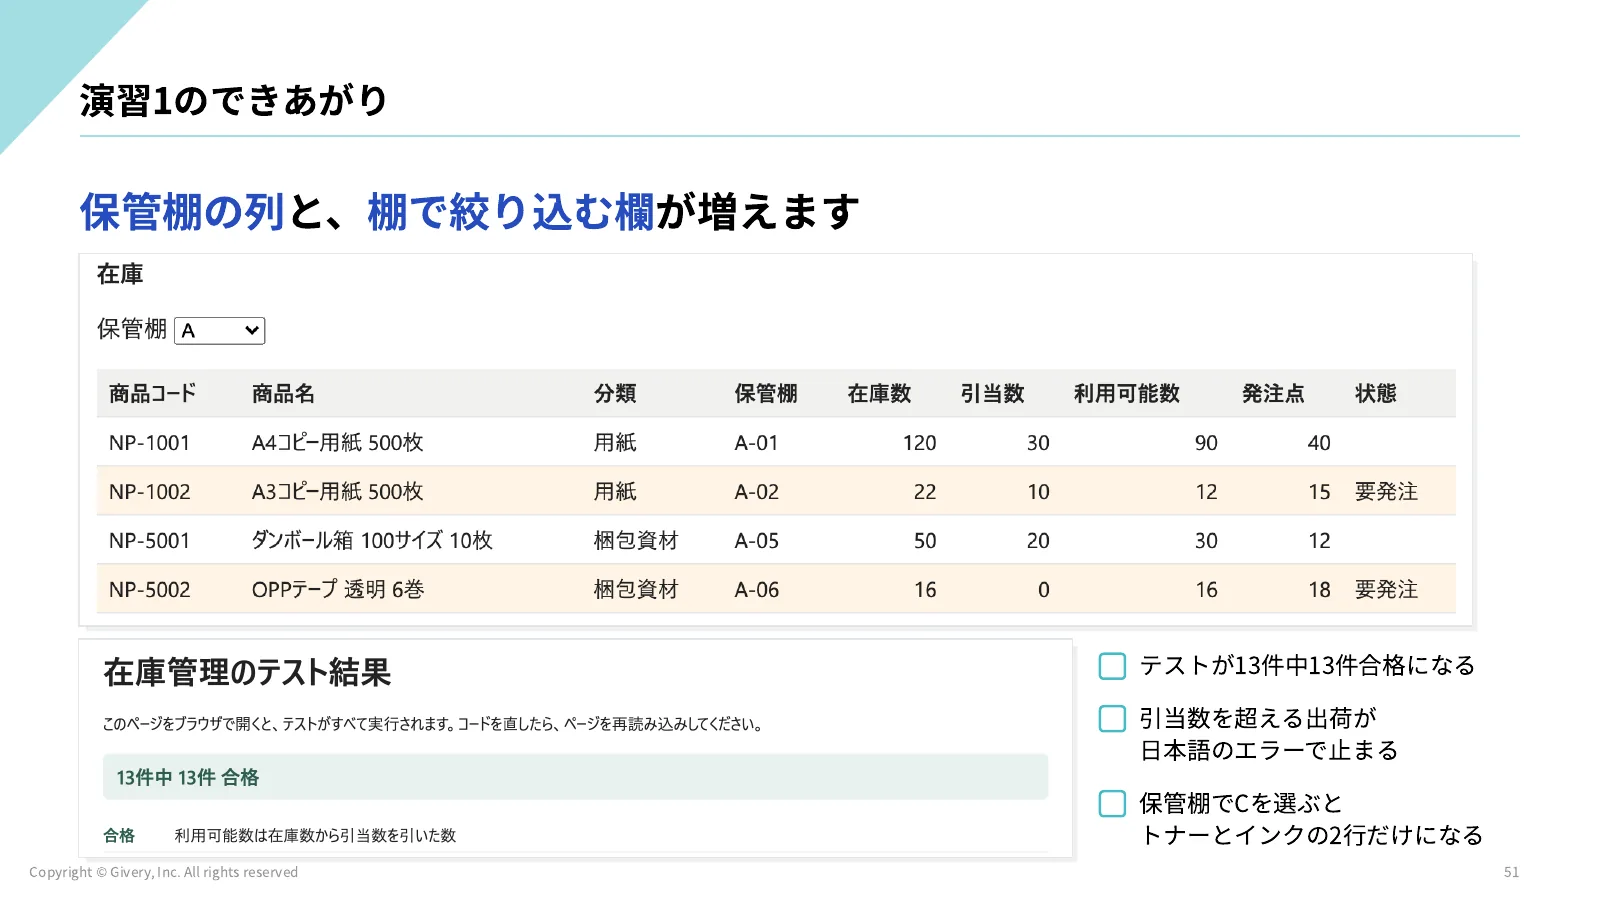Select product code NP-5001

pos(149,541)
